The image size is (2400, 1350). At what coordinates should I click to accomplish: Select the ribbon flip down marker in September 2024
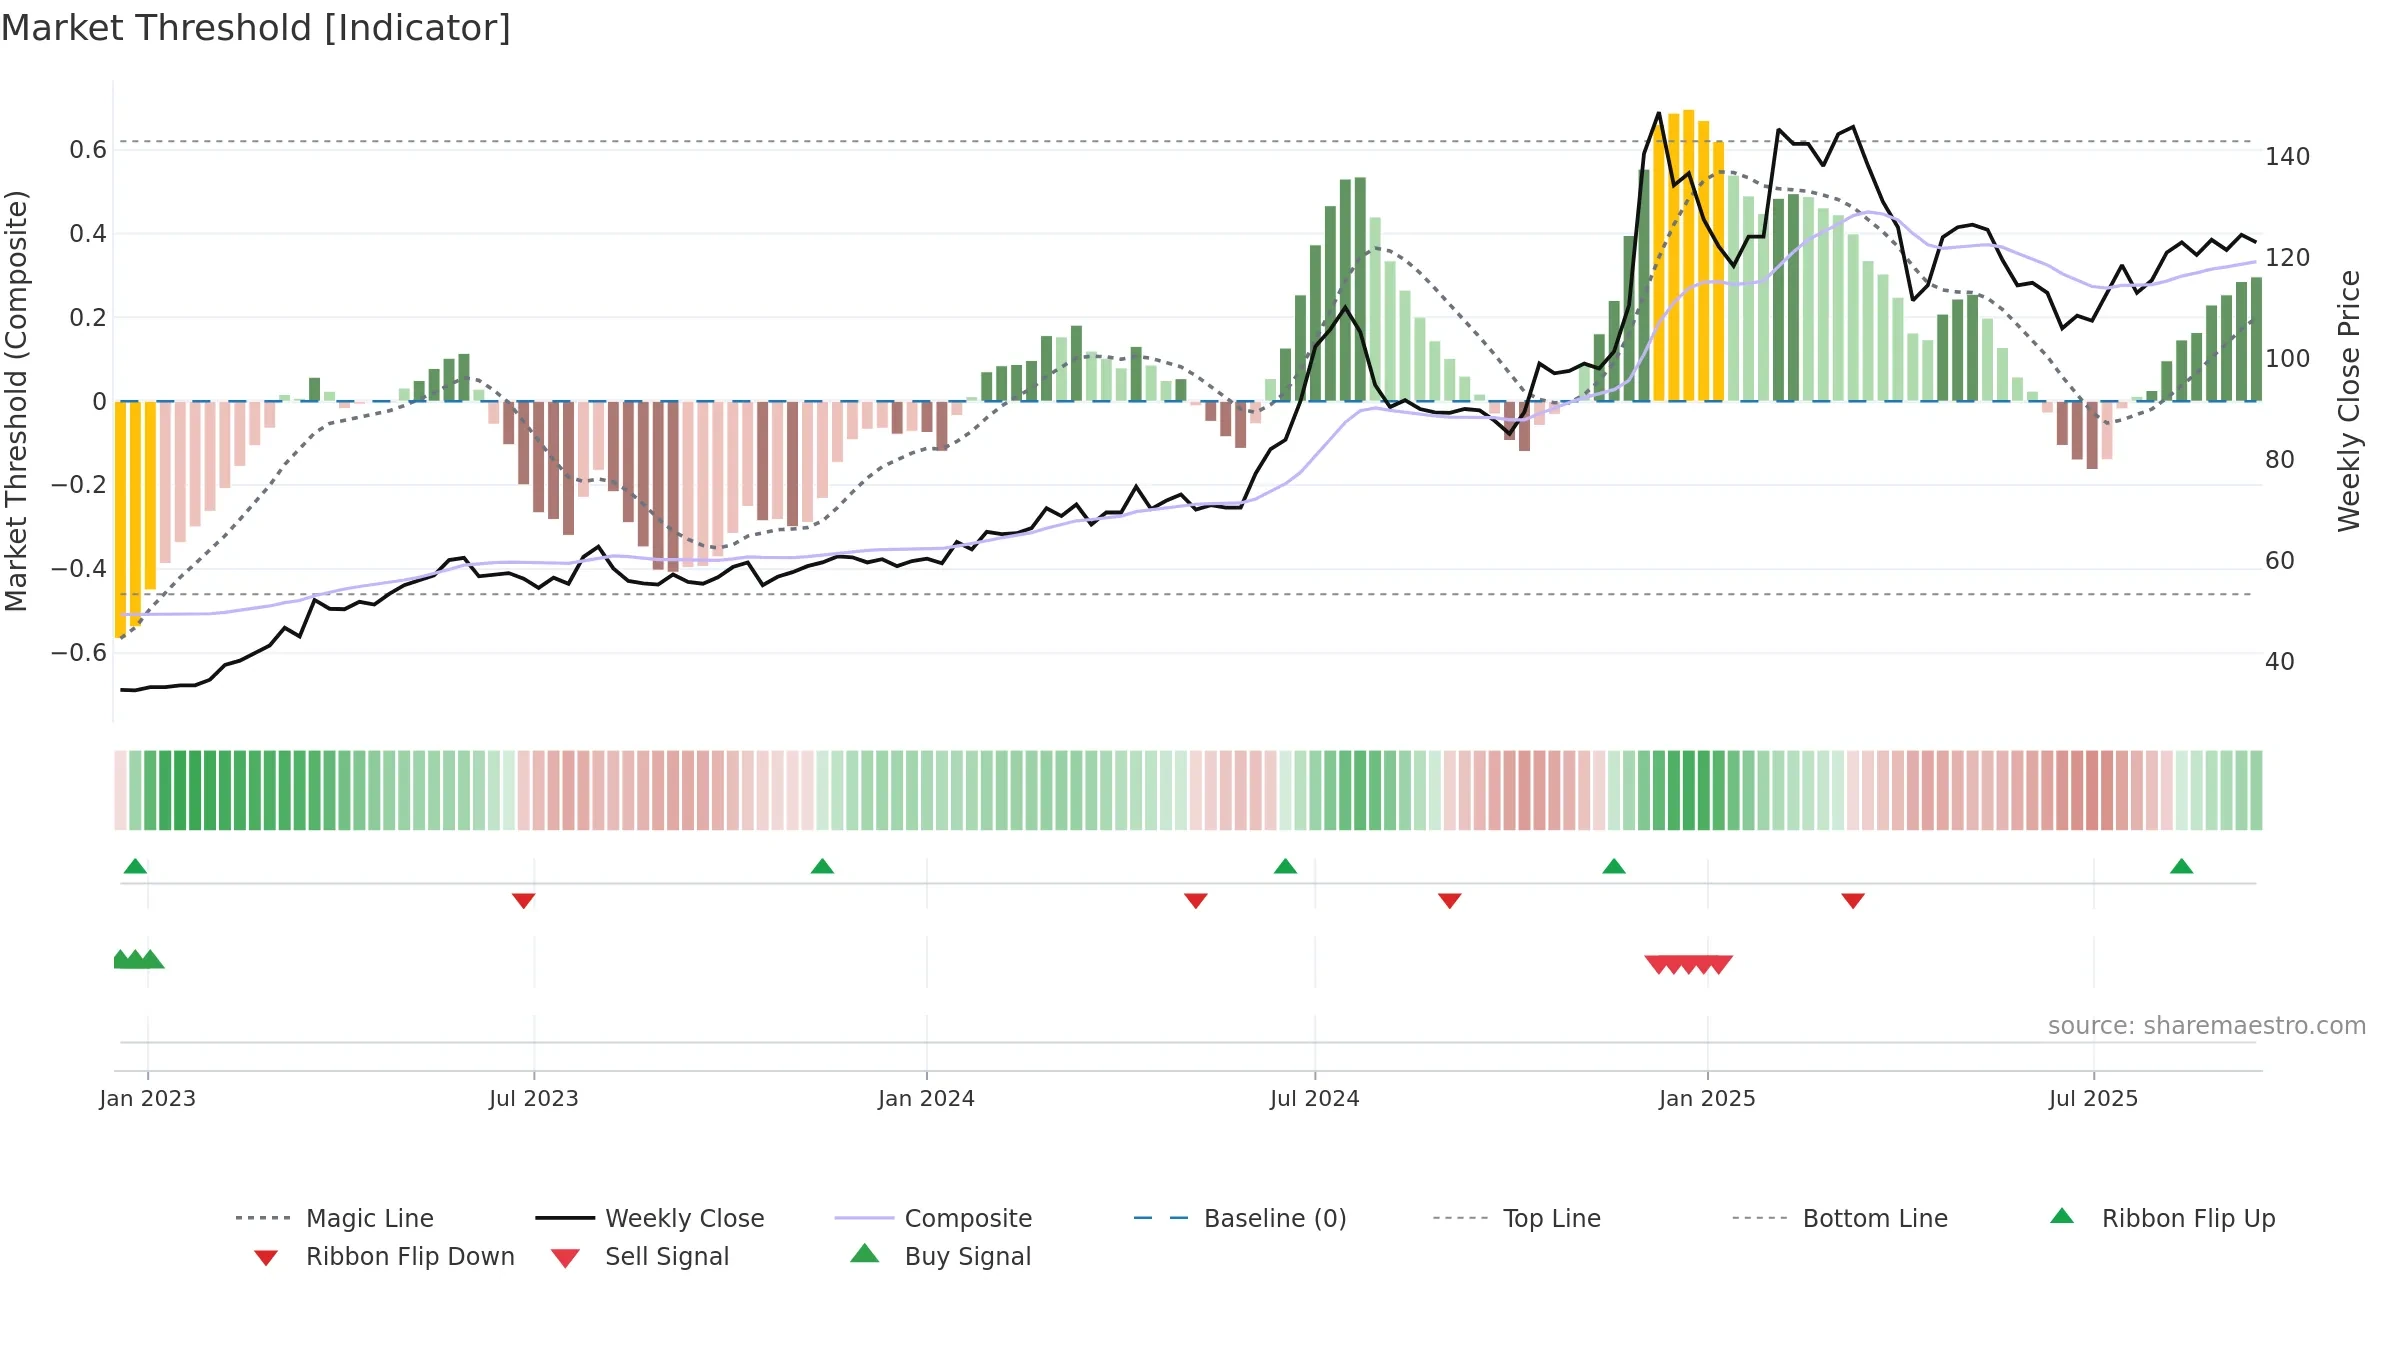point(1450,901)
